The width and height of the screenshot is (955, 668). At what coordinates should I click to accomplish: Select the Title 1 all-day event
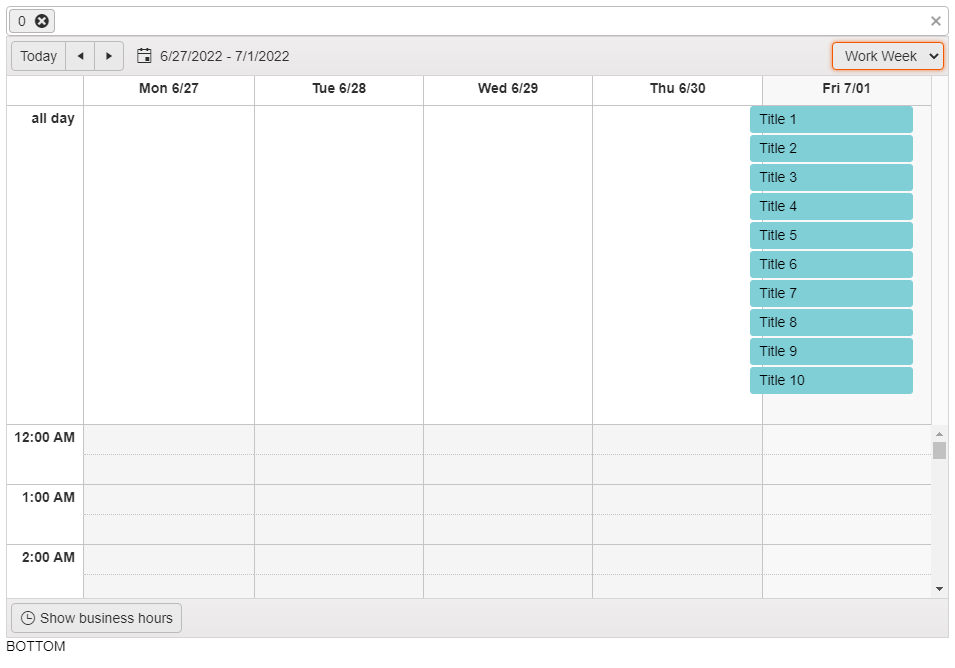(x=831, y=119)
